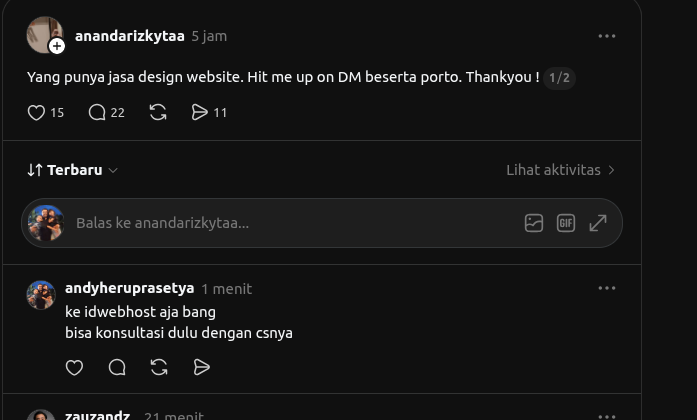This screenshot has width=697, height=420.
Task: Open the Terbaru sort dropdown
Action: point(72,170)
